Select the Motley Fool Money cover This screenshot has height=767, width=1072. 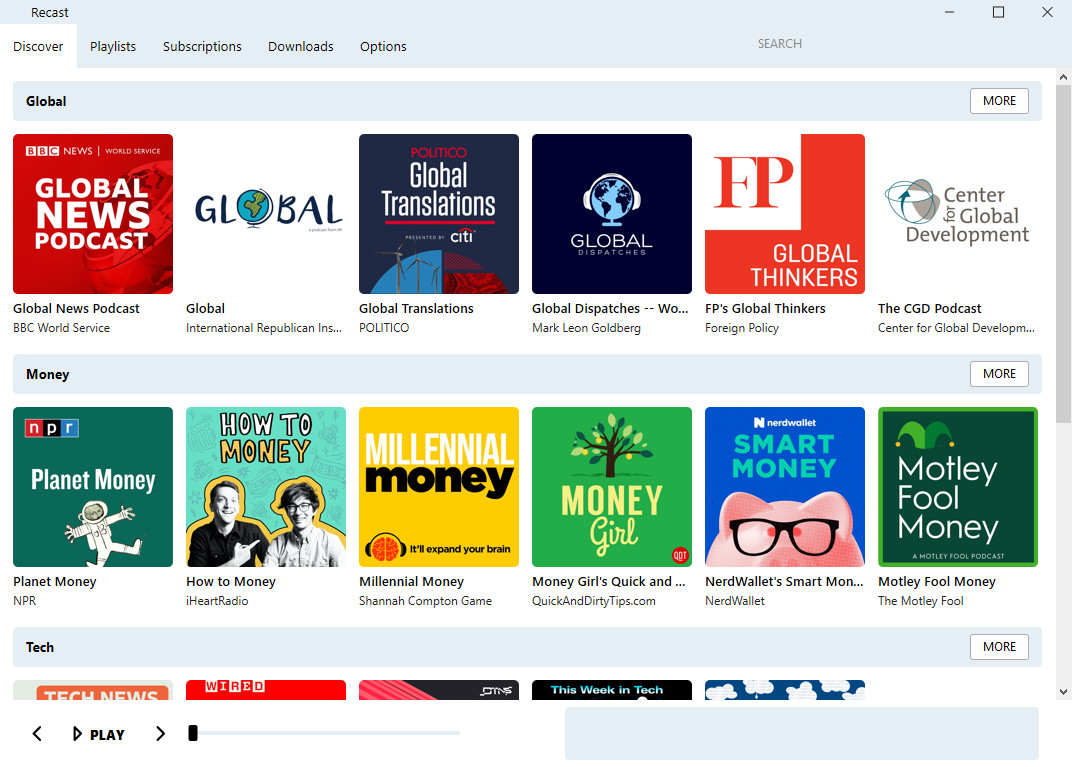click(x=958, y=487)
